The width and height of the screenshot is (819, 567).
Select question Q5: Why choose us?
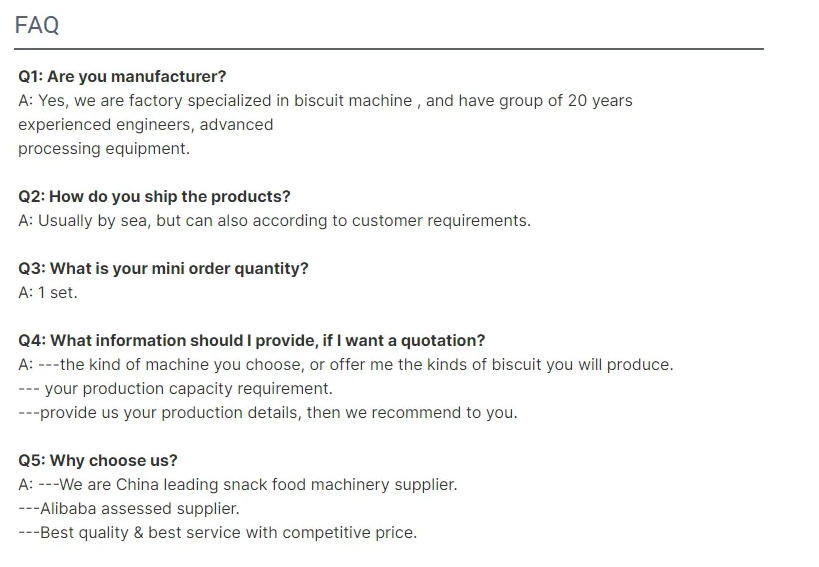click(98, 460)
